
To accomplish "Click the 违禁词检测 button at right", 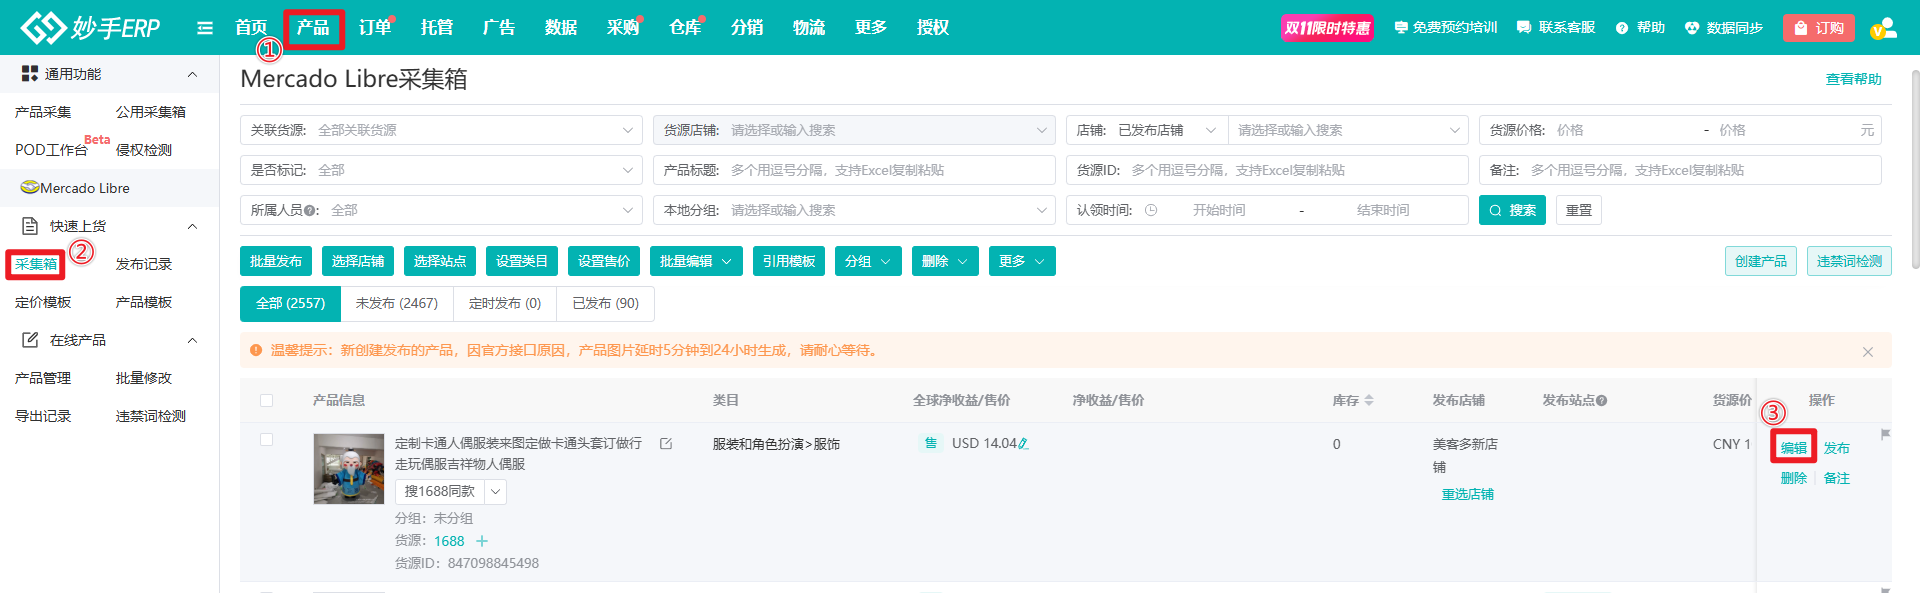I will pyautogui.click(x=1849, y=261).
